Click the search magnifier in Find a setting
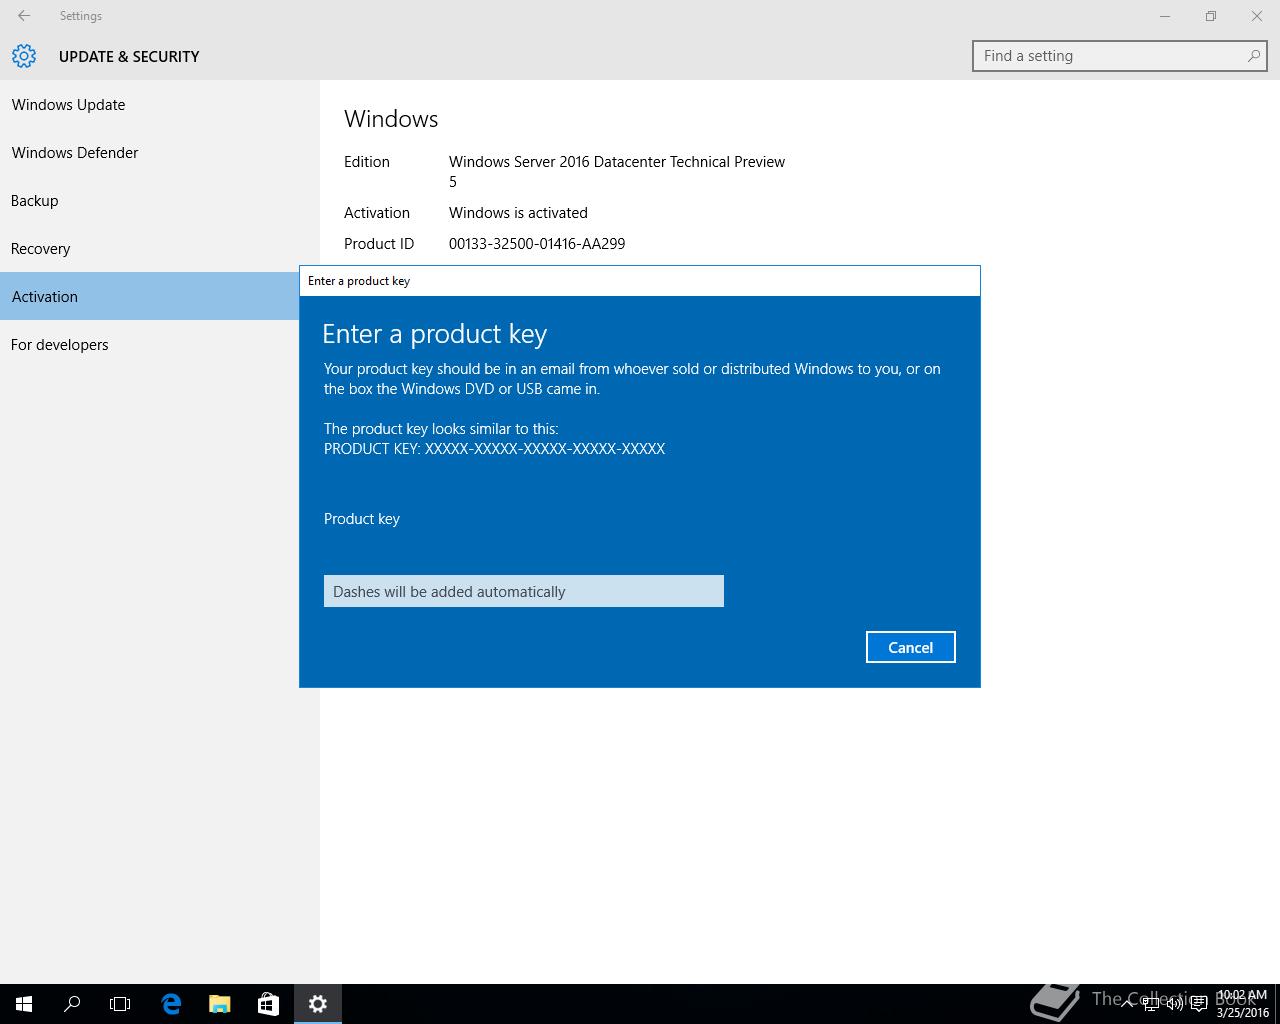This screenshot has width=1280, height=1024. tap(1253, 56)
